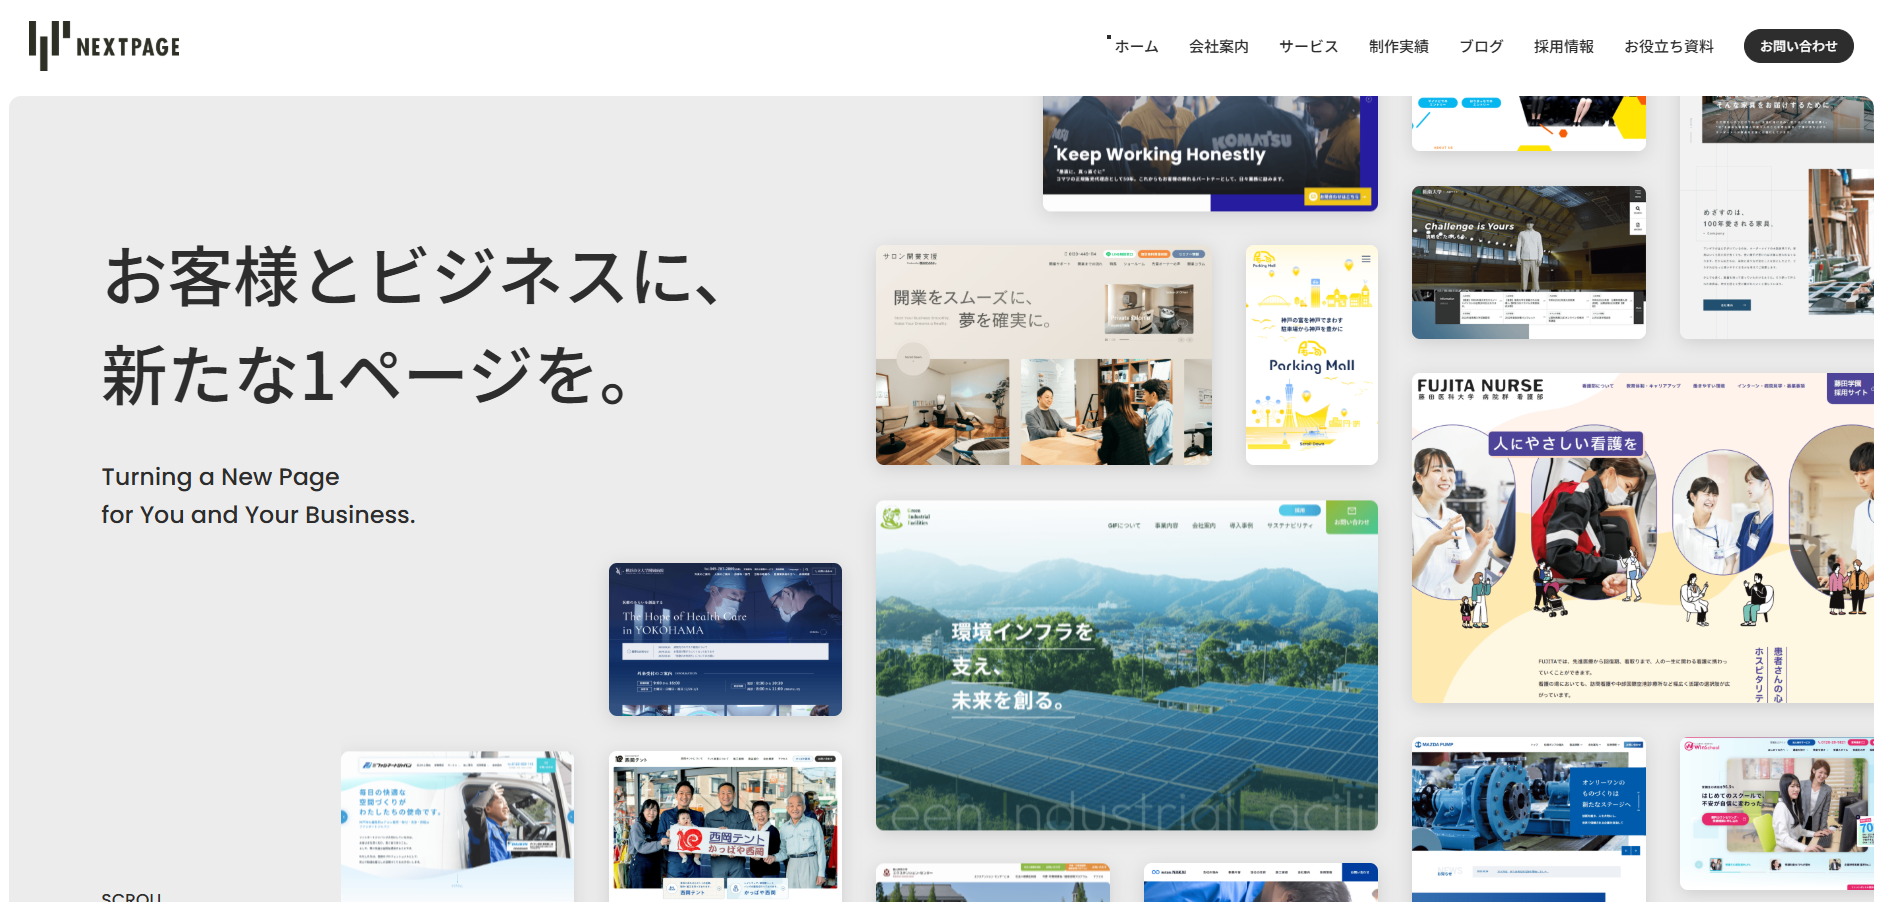Screen dimensions: 1889x902
Task: Click the delivery driver van thumbnail
Action: [457, 825]
